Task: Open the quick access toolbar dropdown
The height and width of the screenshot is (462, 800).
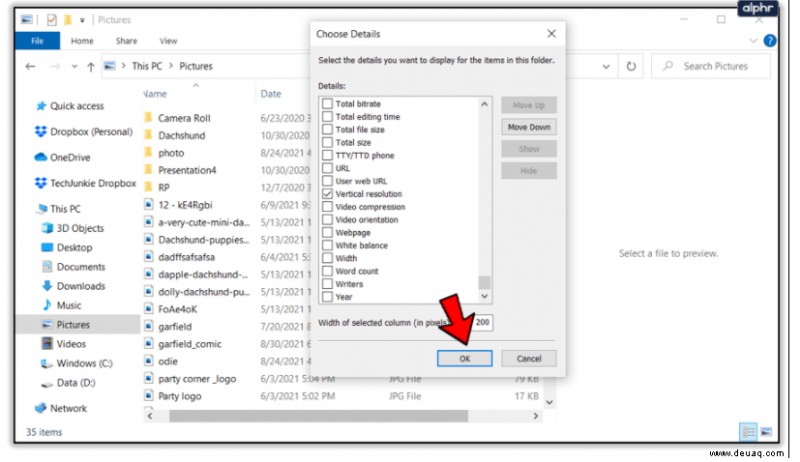Action: (x=82, y=20)
